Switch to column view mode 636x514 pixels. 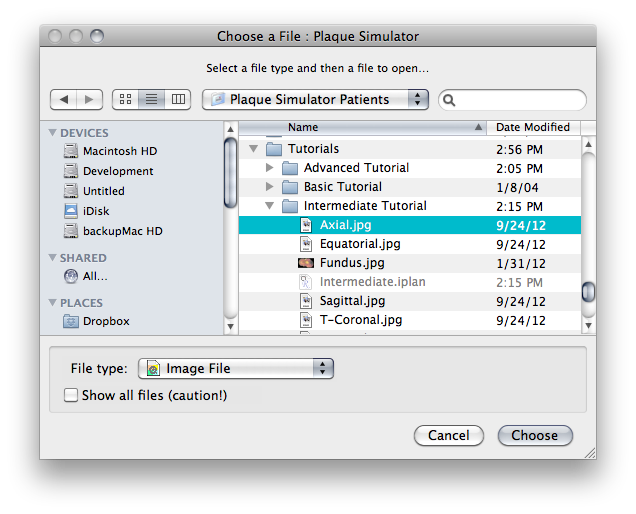coord(178,99)
